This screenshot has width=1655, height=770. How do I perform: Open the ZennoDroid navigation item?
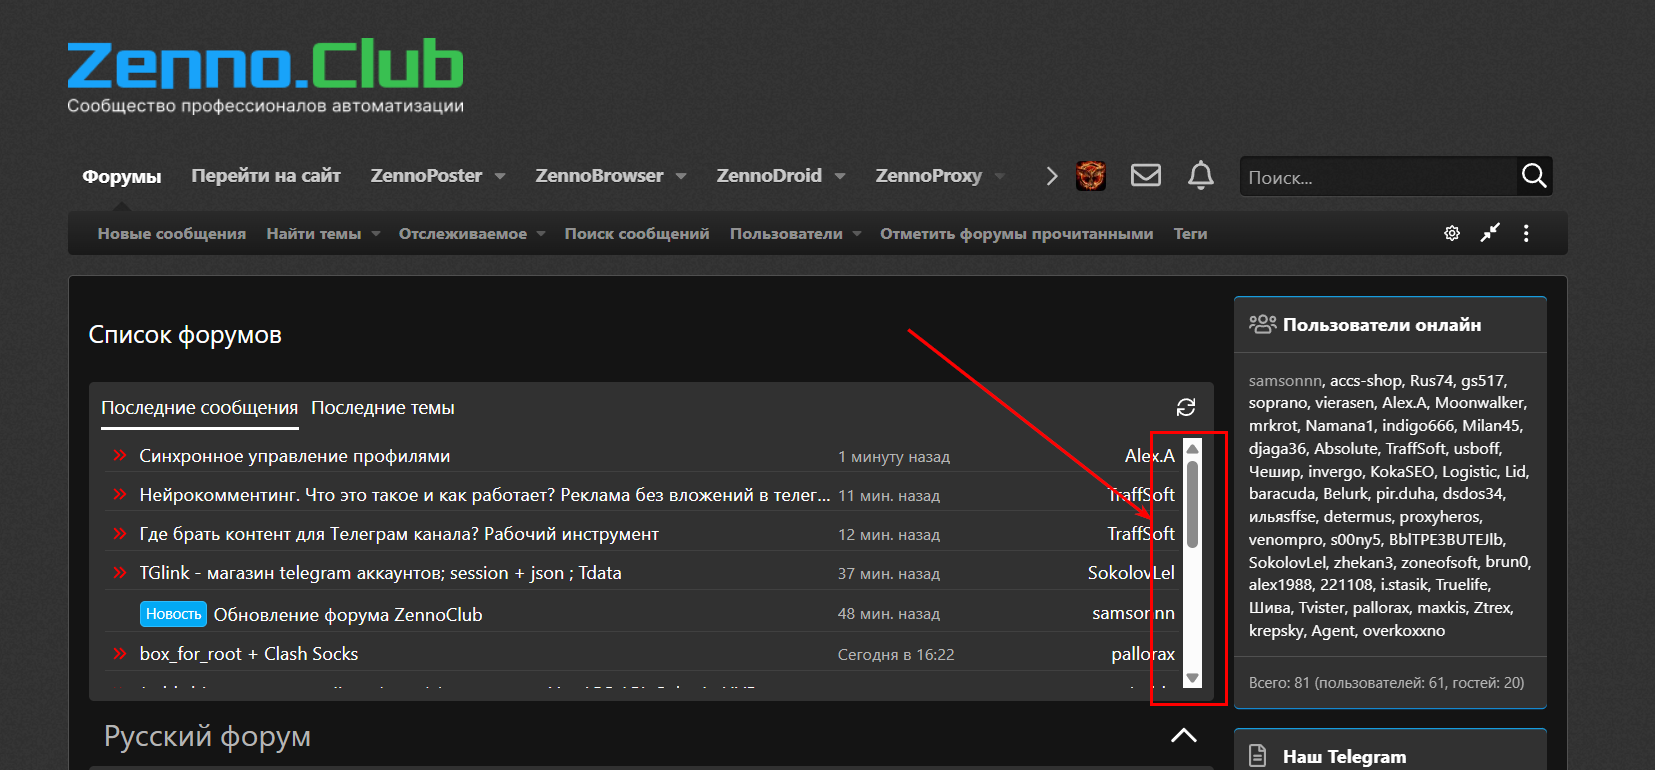coord(769,176)
